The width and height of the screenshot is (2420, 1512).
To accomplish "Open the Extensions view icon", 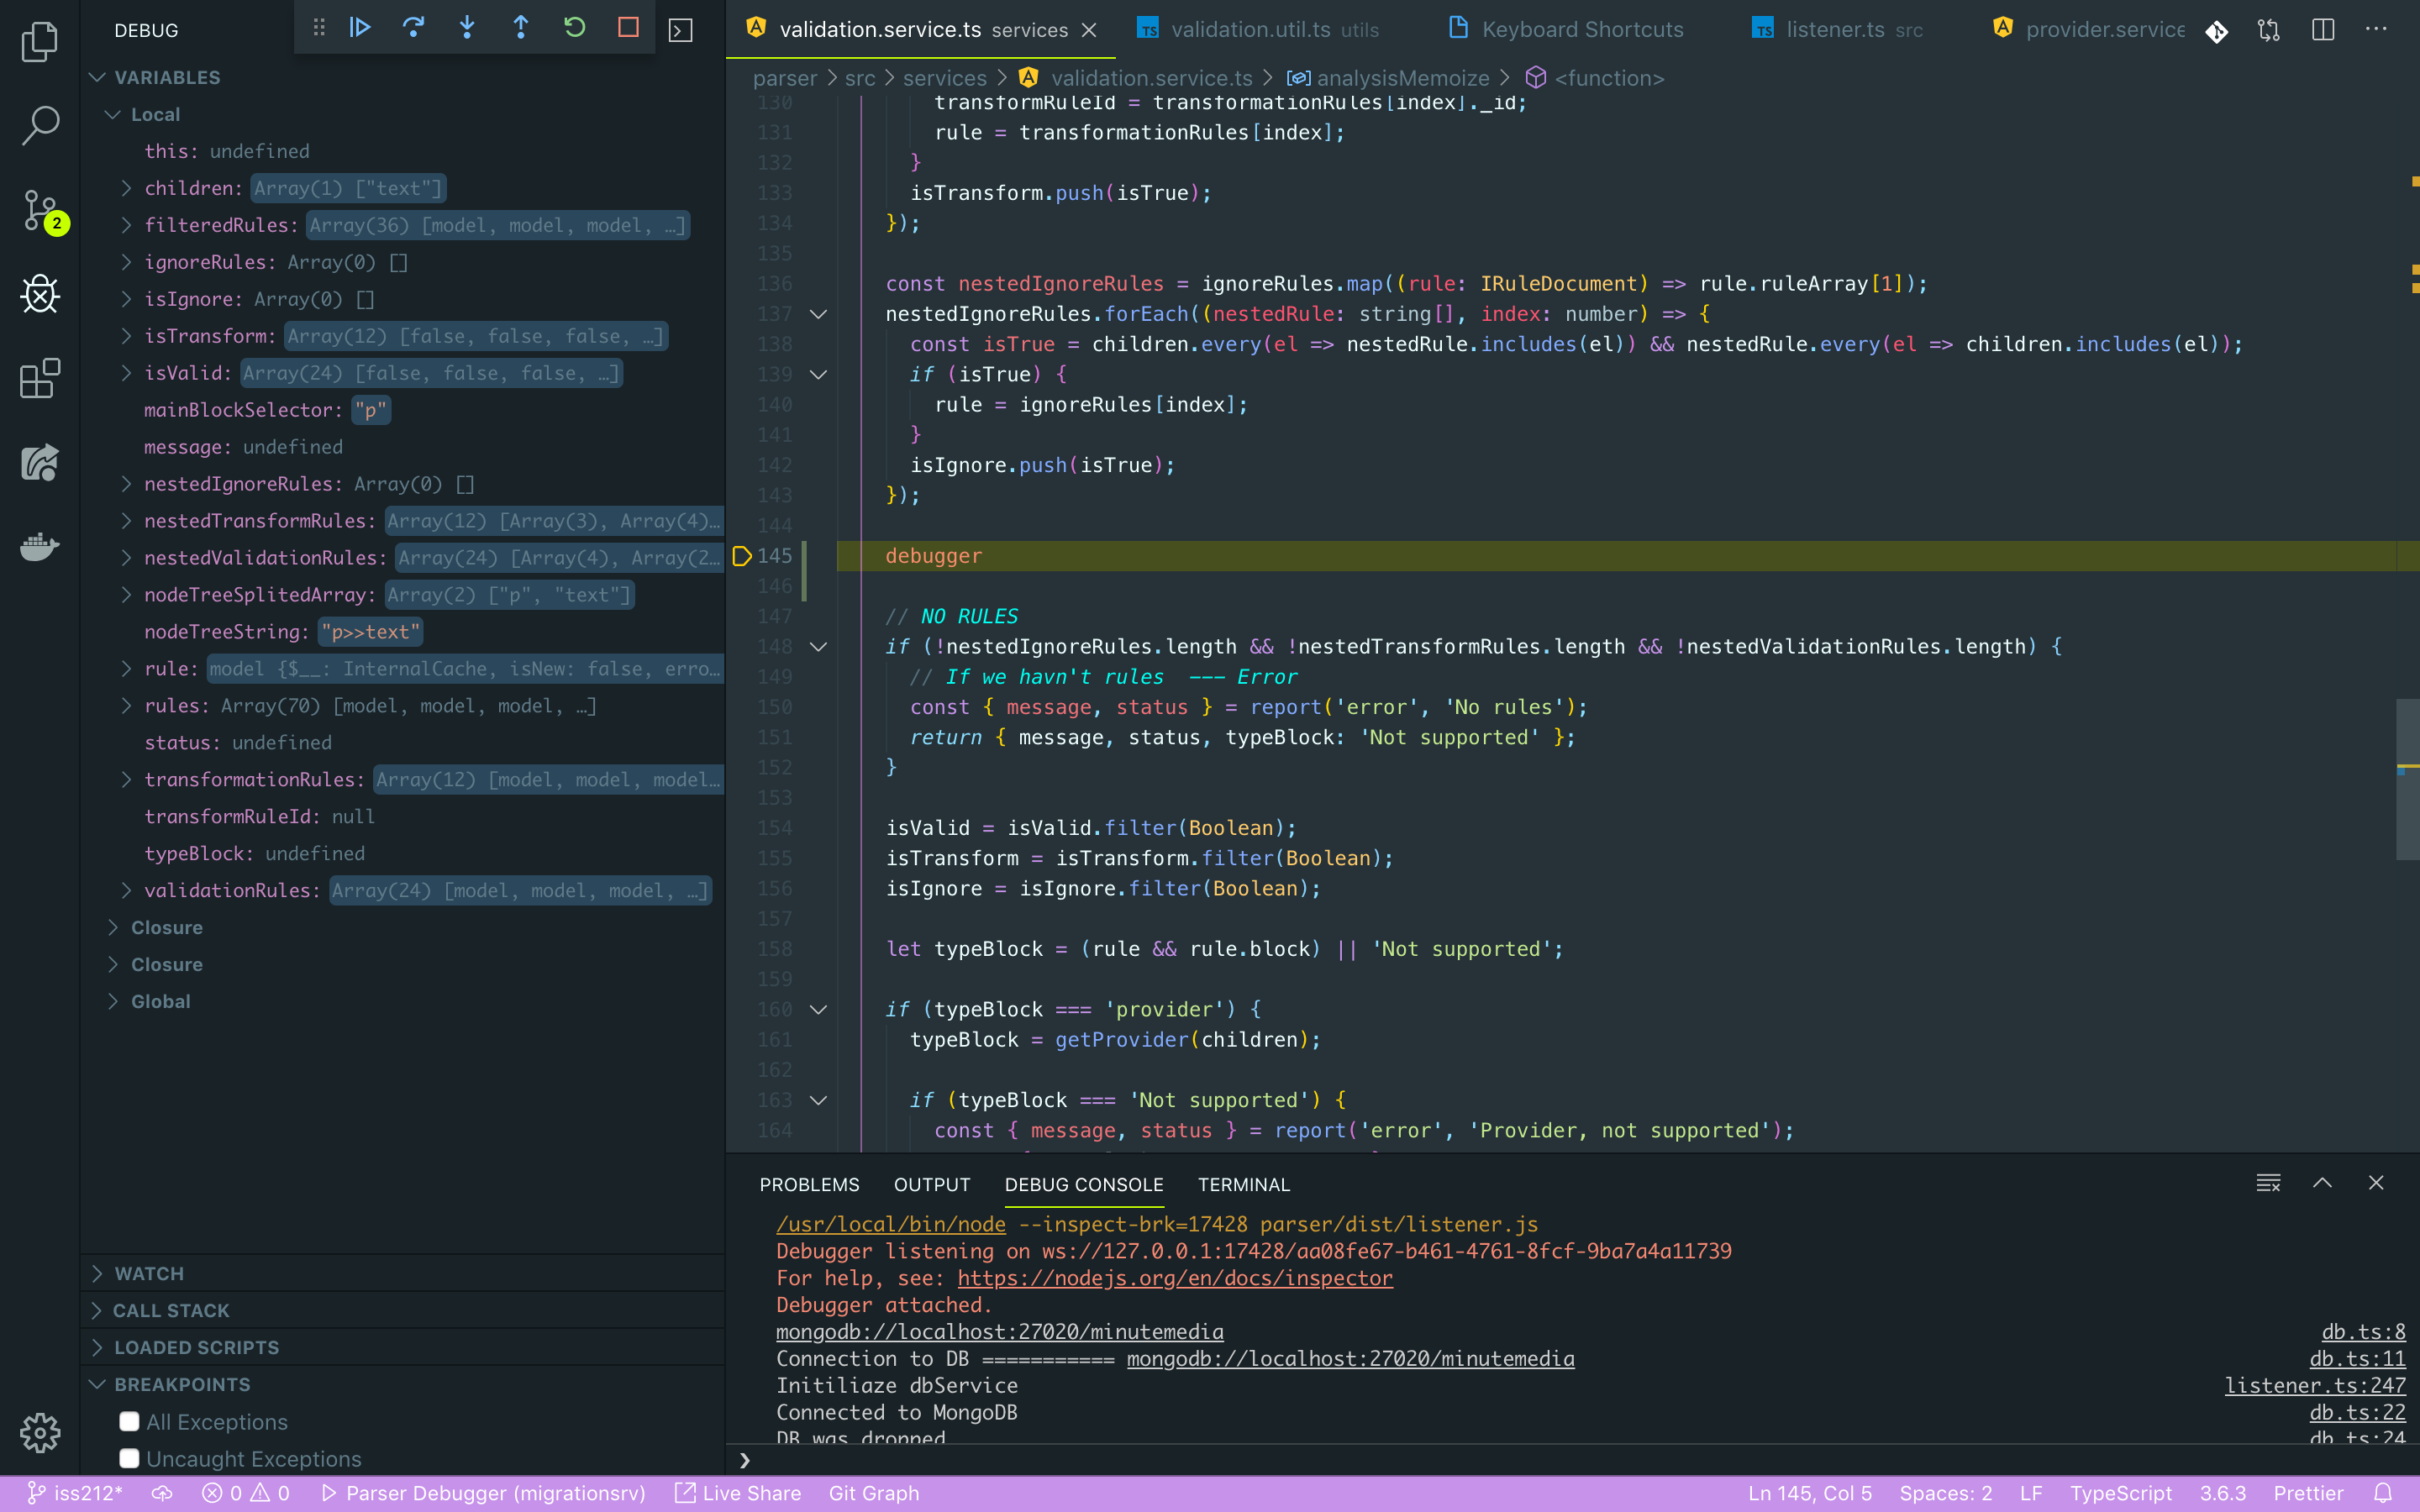I will (x=40, y=379).
